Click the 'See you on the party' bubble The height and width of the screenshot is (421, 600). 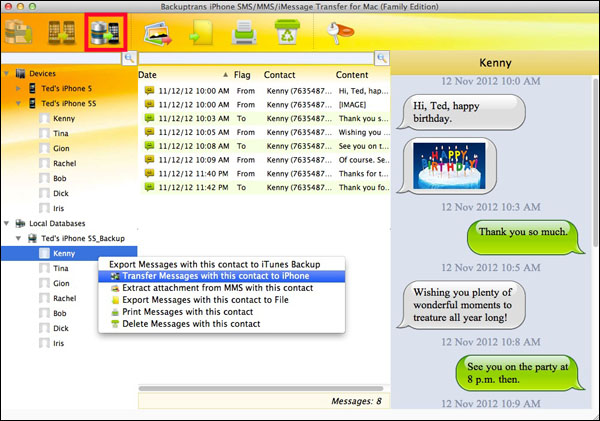[x=519, y=373]
